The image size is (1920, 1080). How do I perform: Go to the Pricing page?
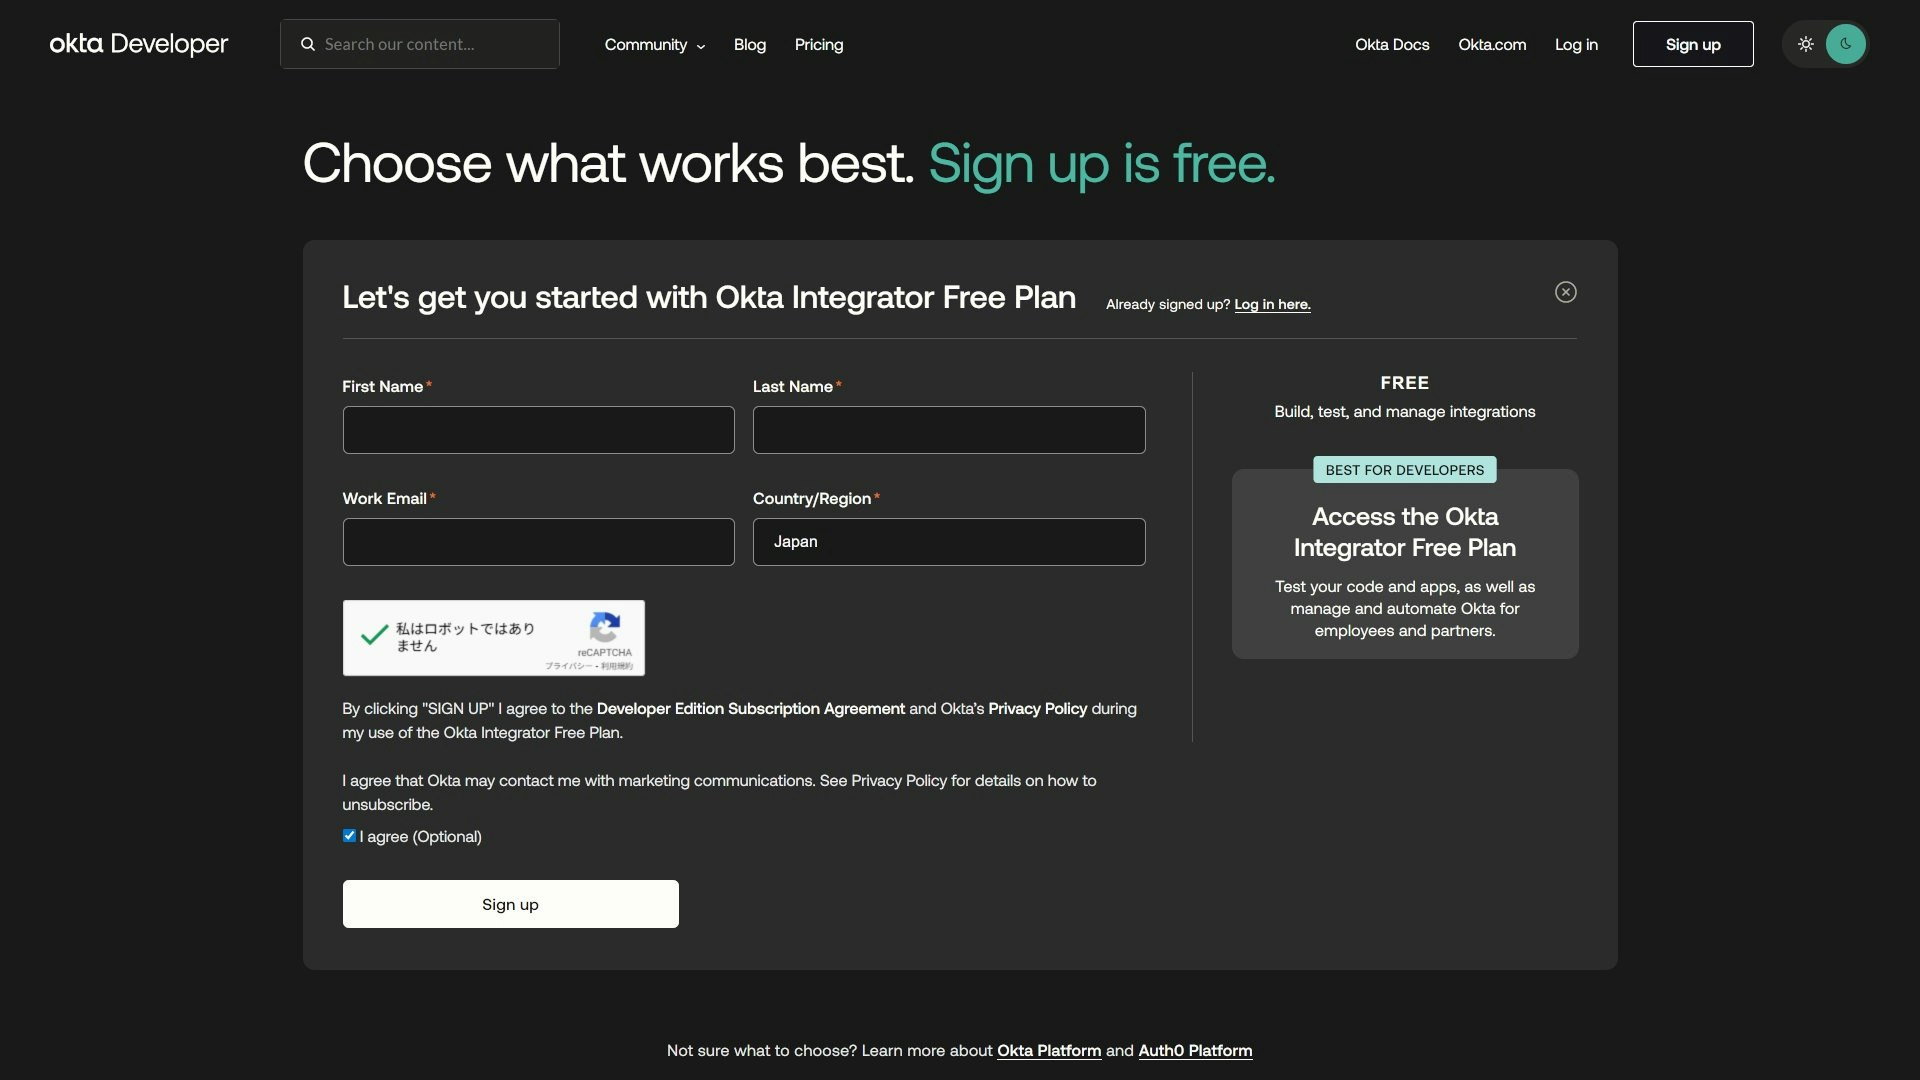[x=818, y=45]
